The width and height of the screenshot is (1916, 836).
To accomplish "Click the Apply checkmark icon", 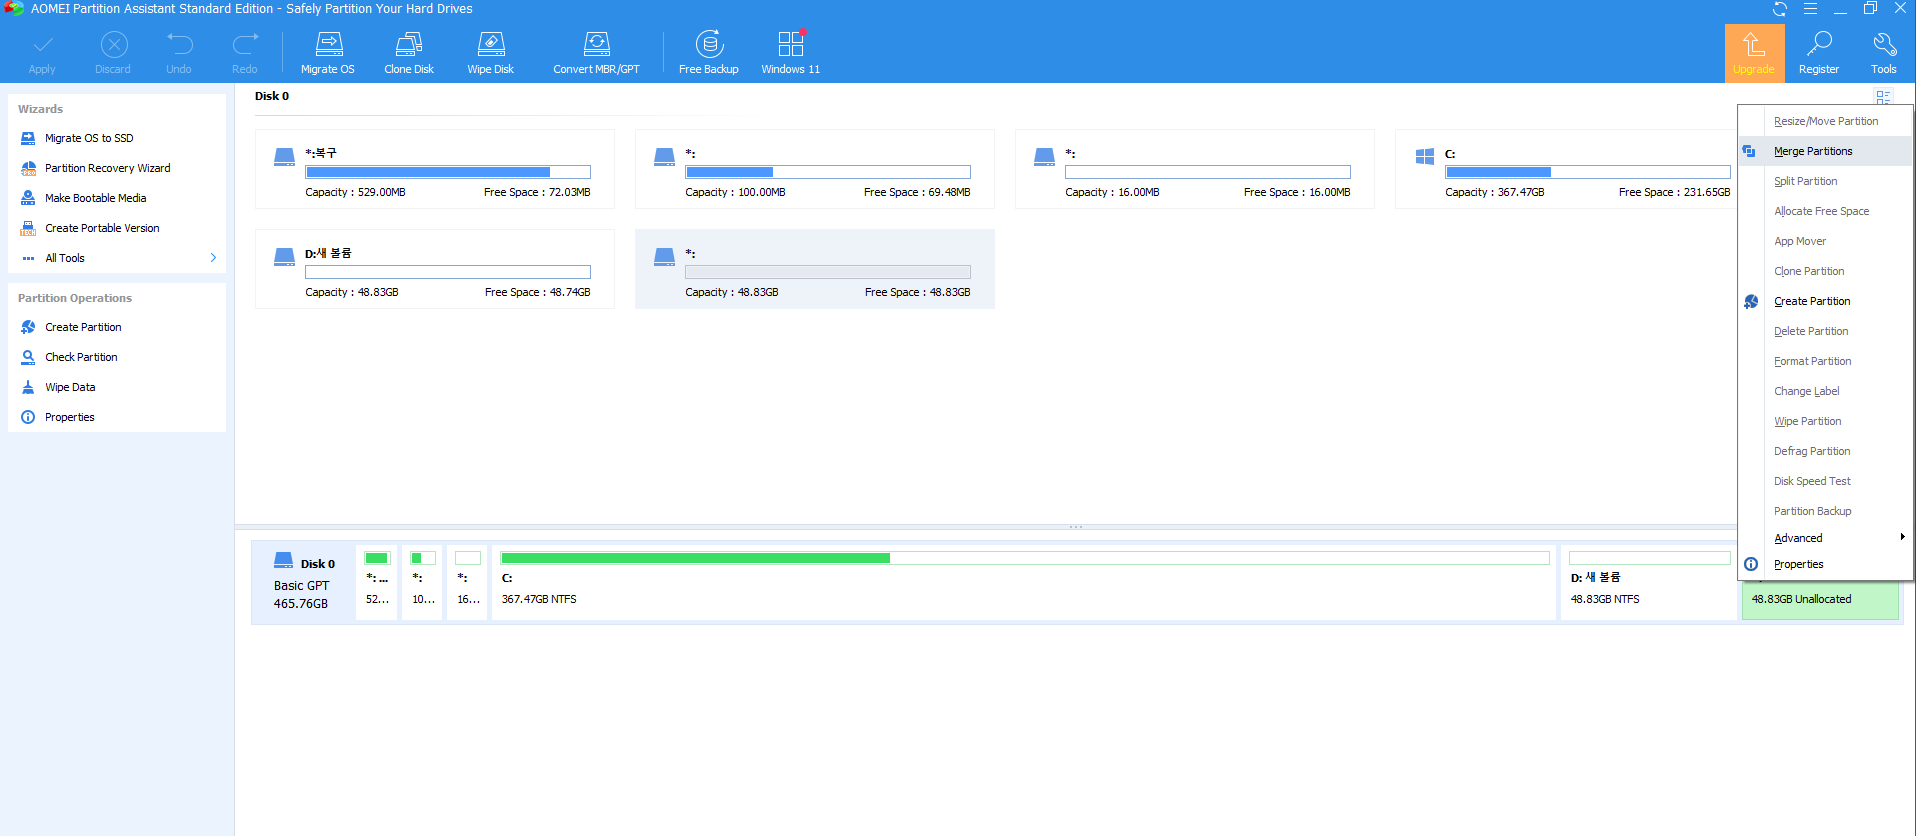I will point(42,45).
